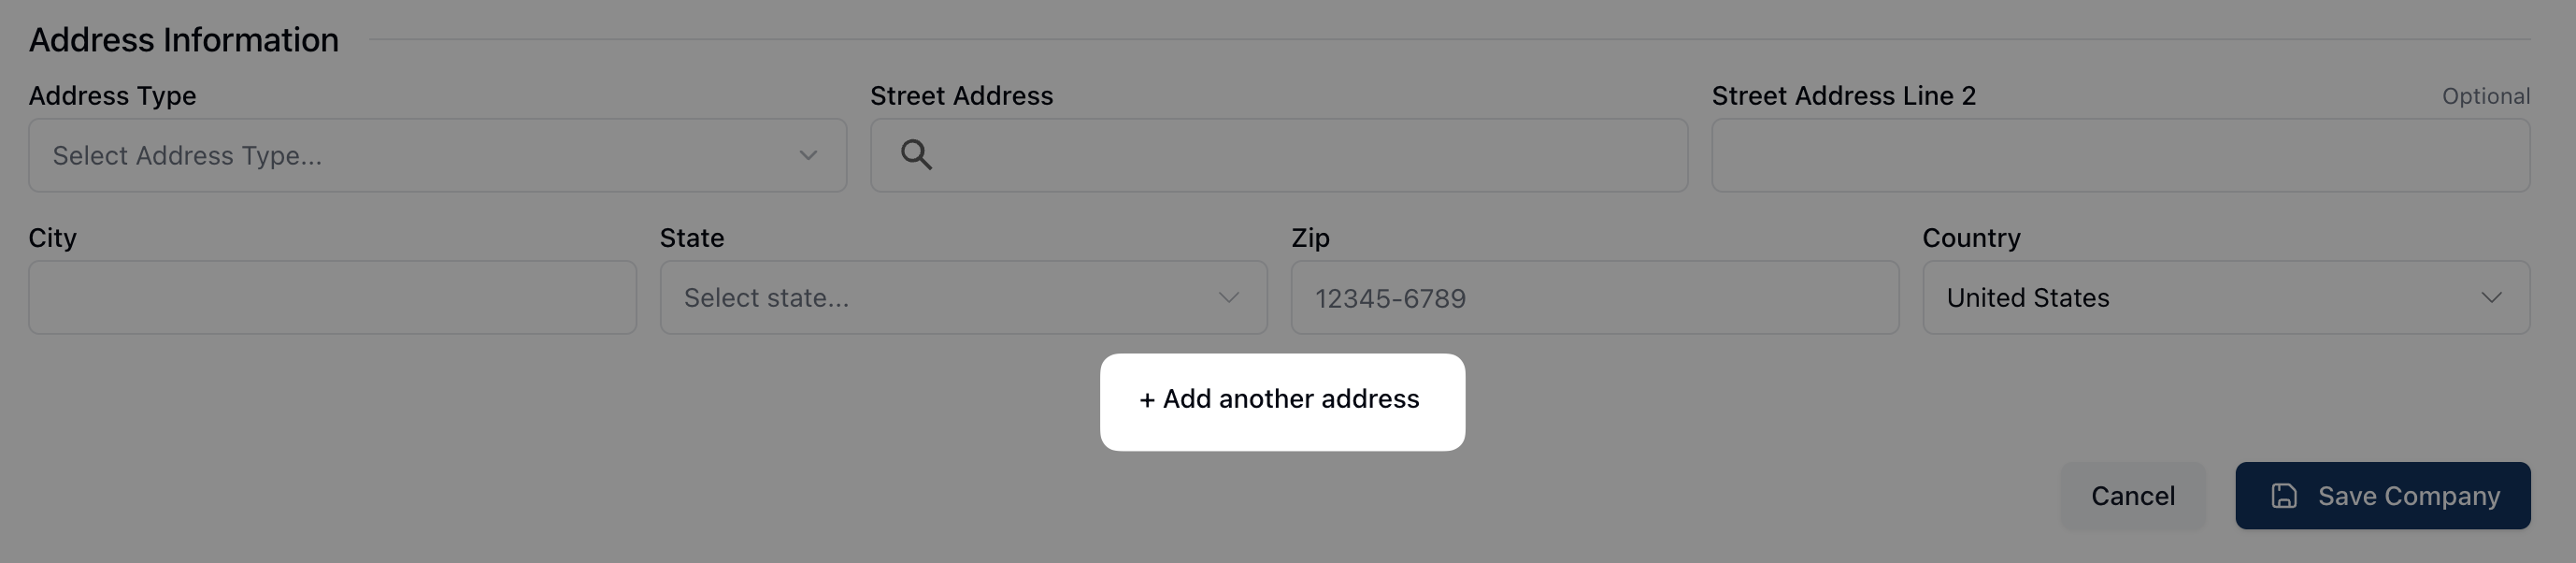Click the 'Country' field label
Screen dimensions: 2576x563
1971,238
